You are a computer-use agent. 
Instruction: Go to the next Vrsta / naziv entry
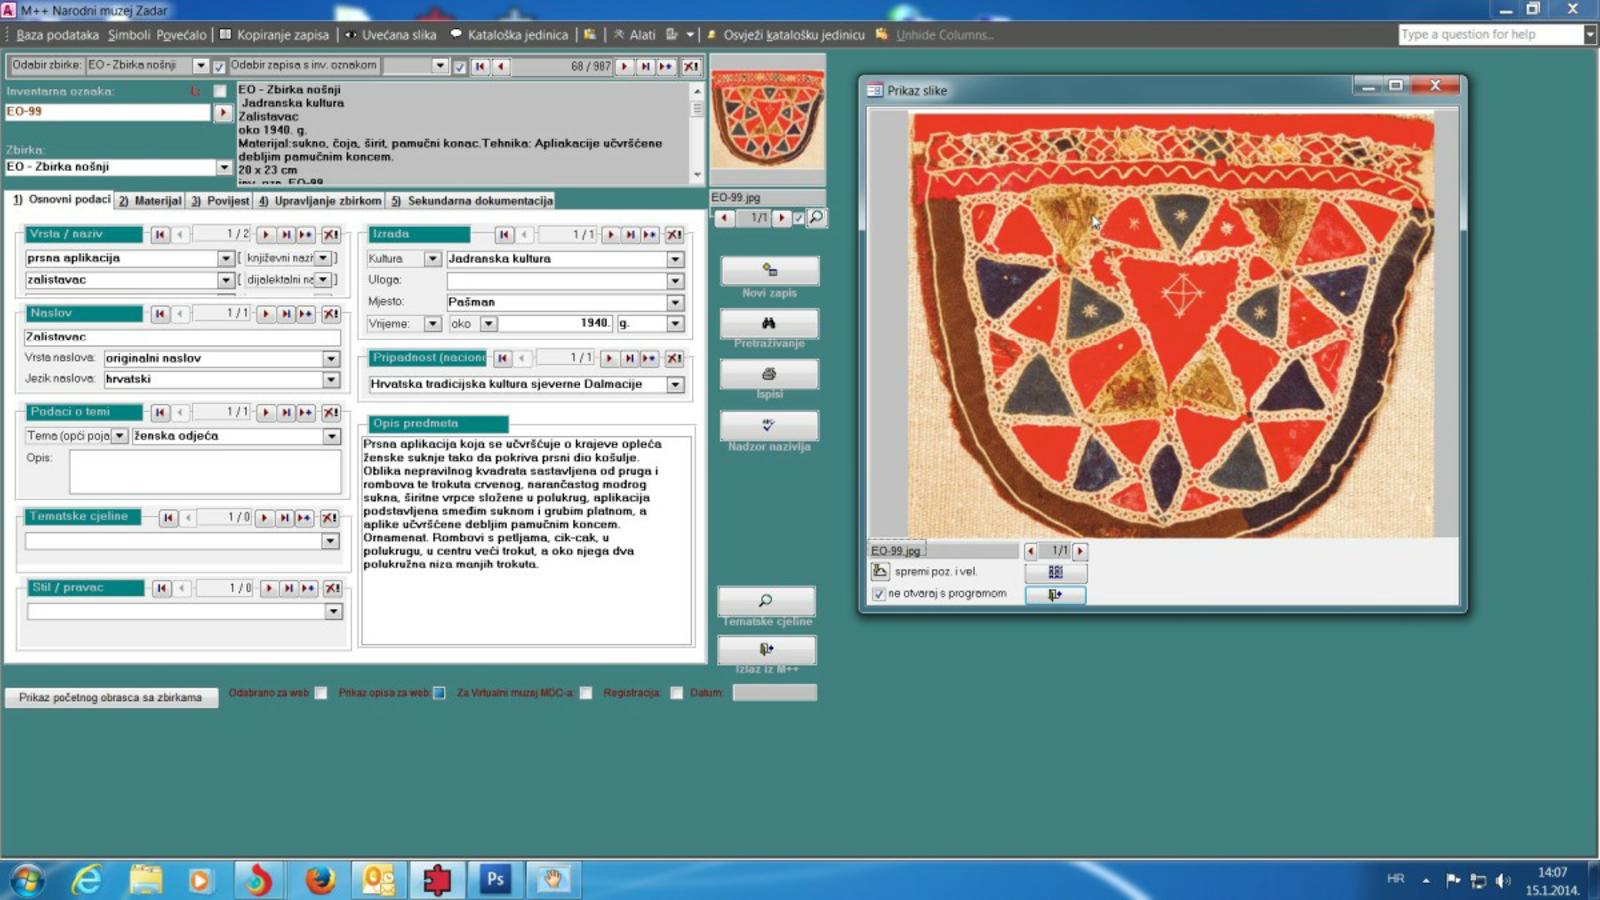(x=266, y=234)
